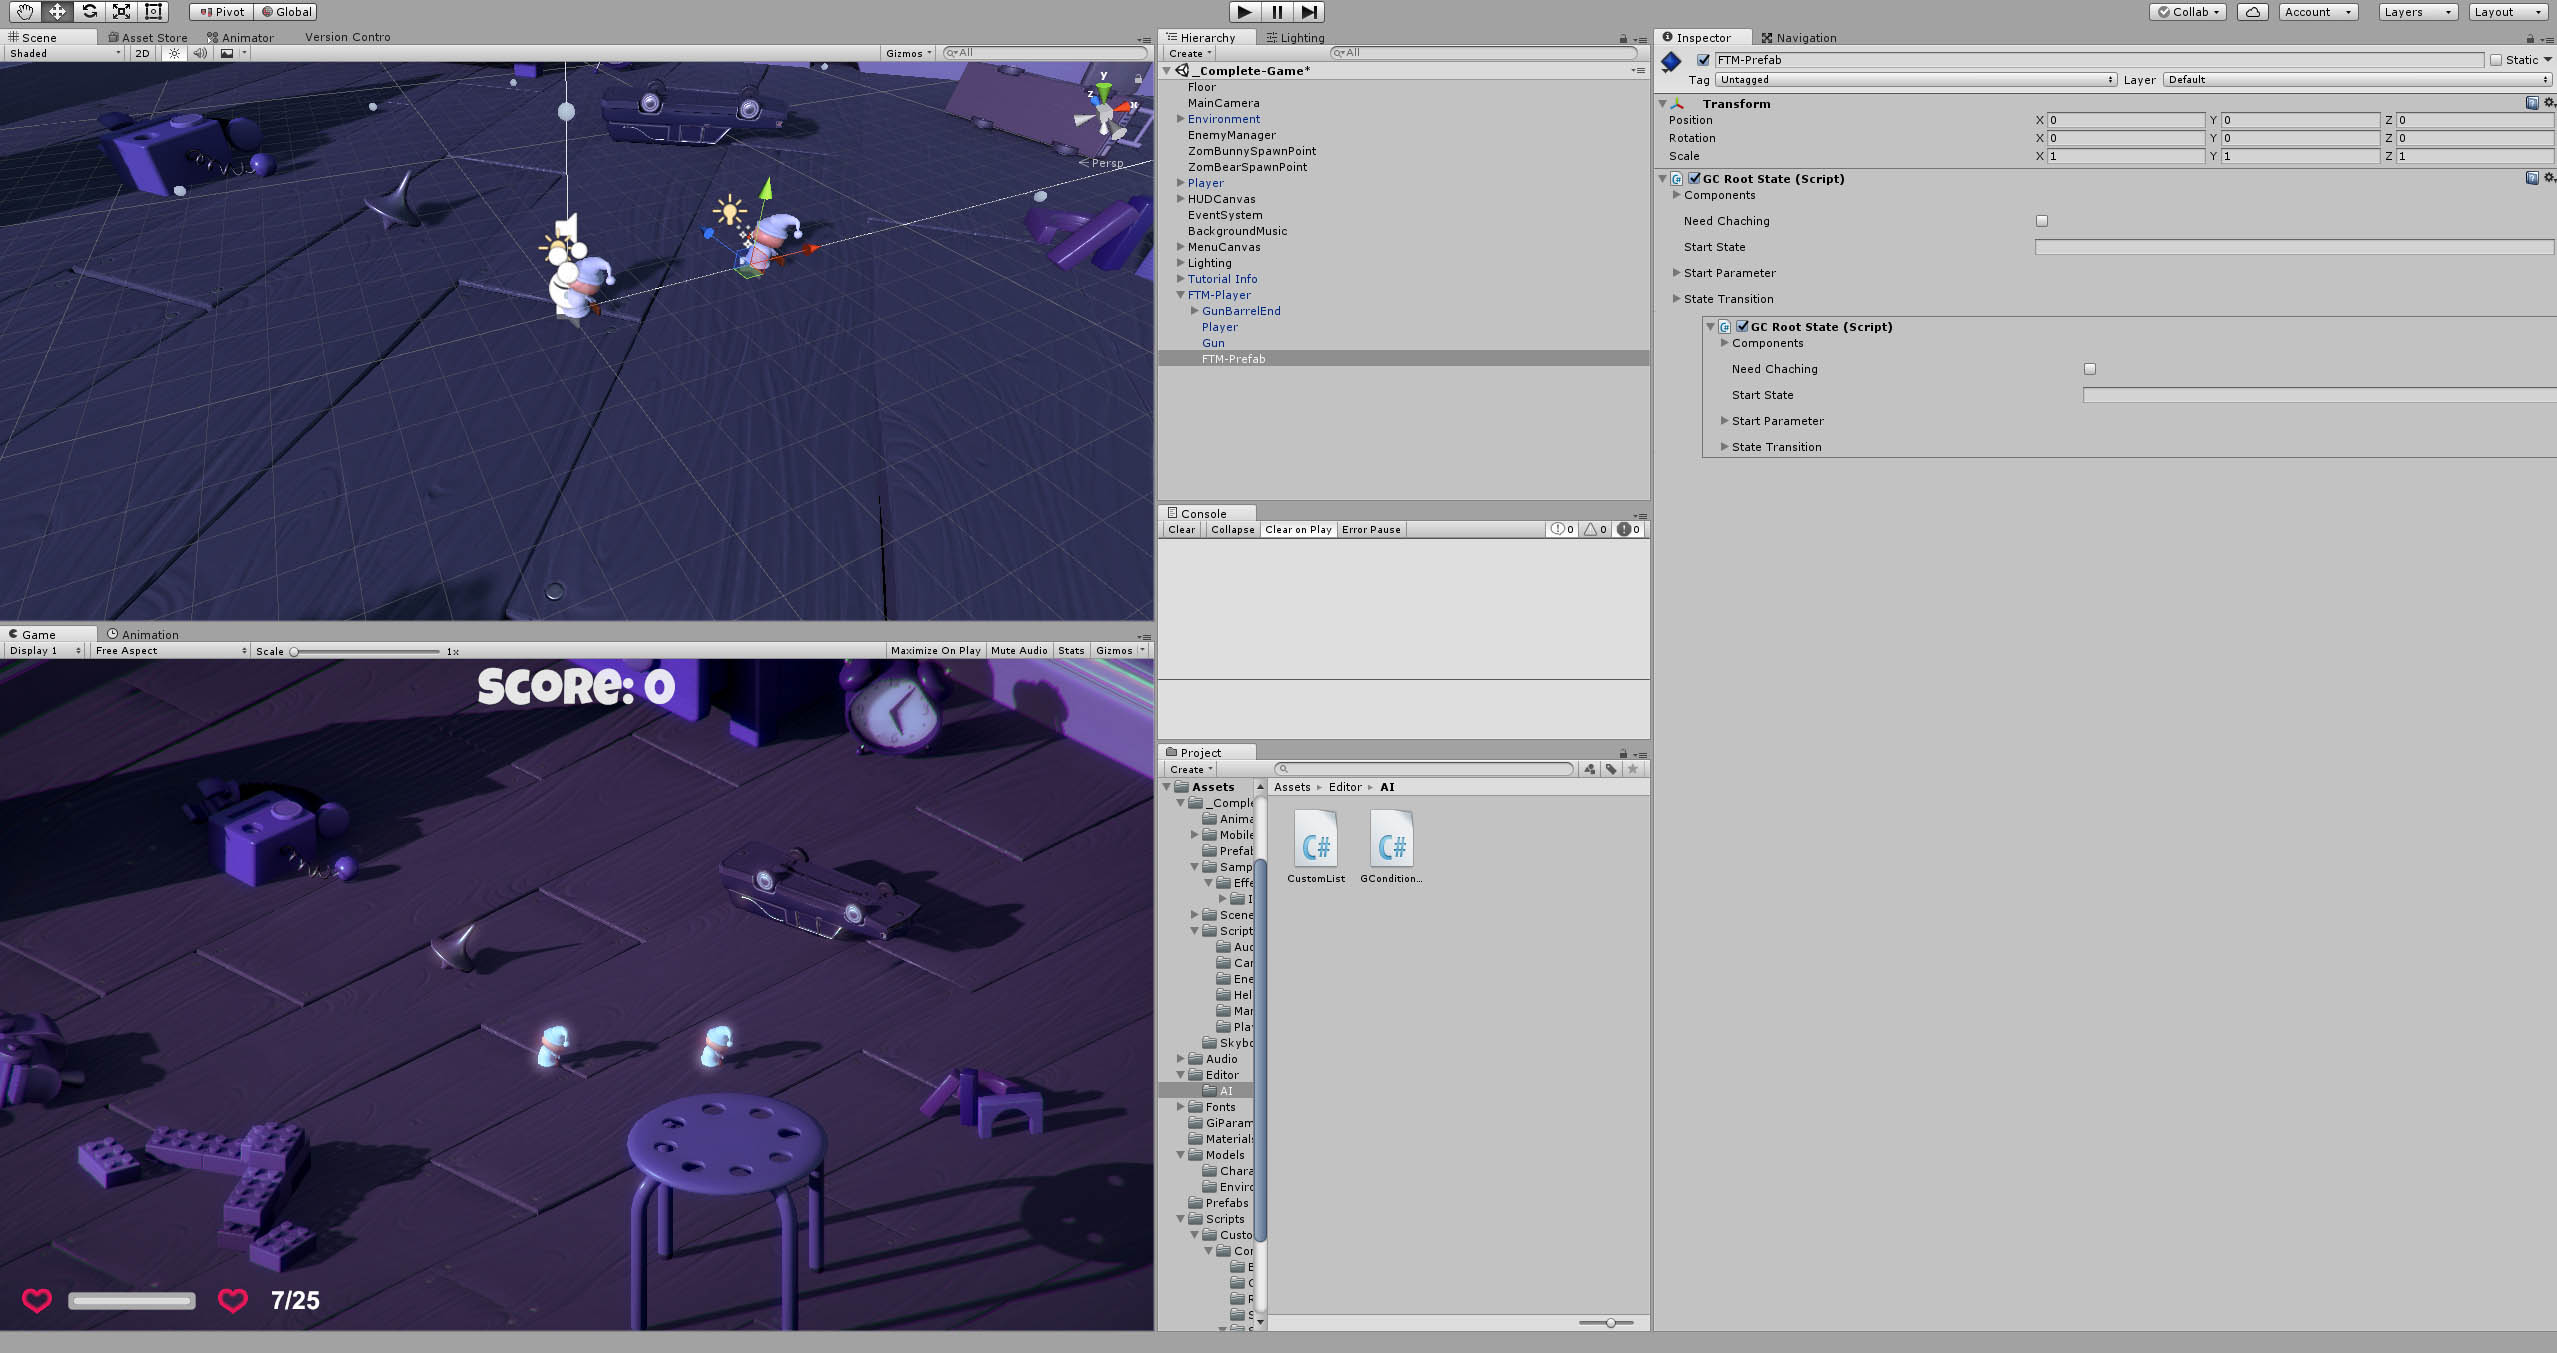Open the Layout dropdown

pos(2503,11)
